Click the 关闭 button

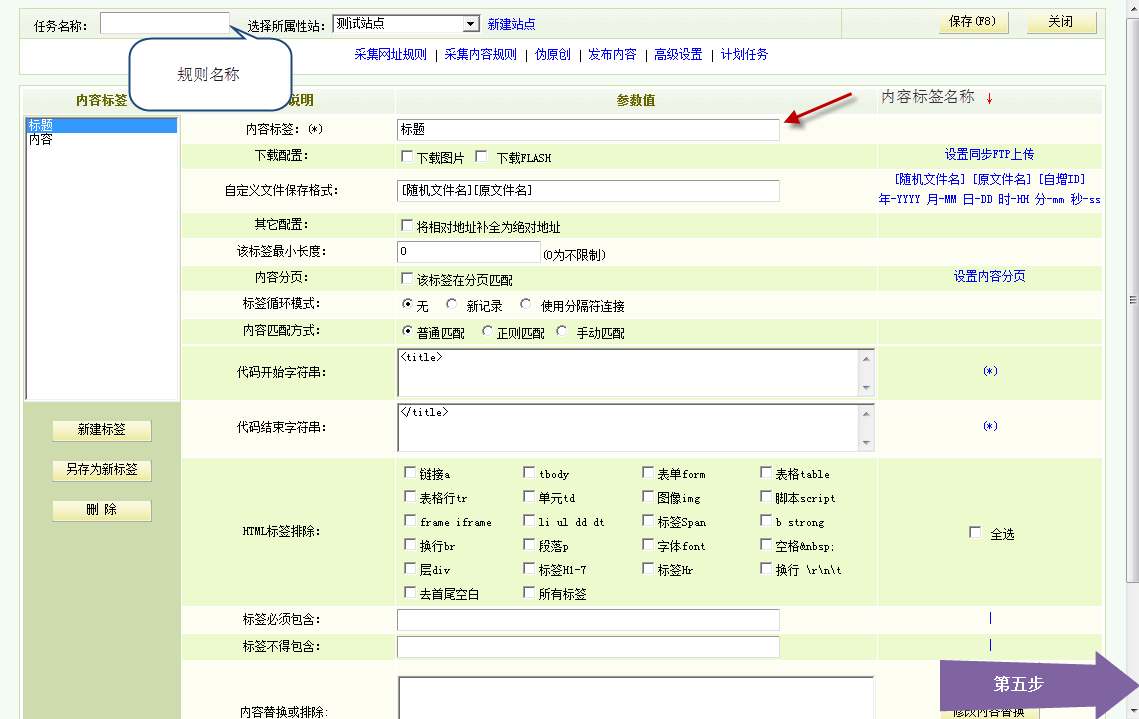pos(1061,23)
